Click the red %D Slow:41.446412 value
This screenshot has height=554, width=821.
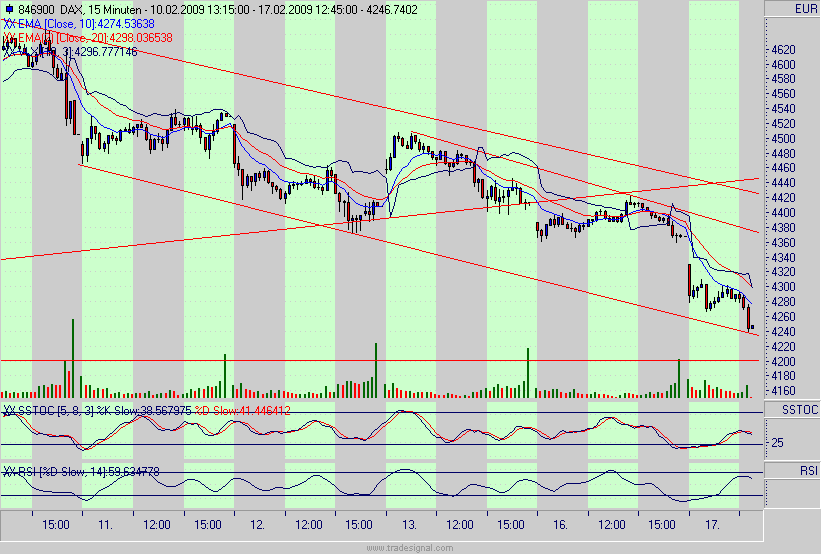(242, 411)
